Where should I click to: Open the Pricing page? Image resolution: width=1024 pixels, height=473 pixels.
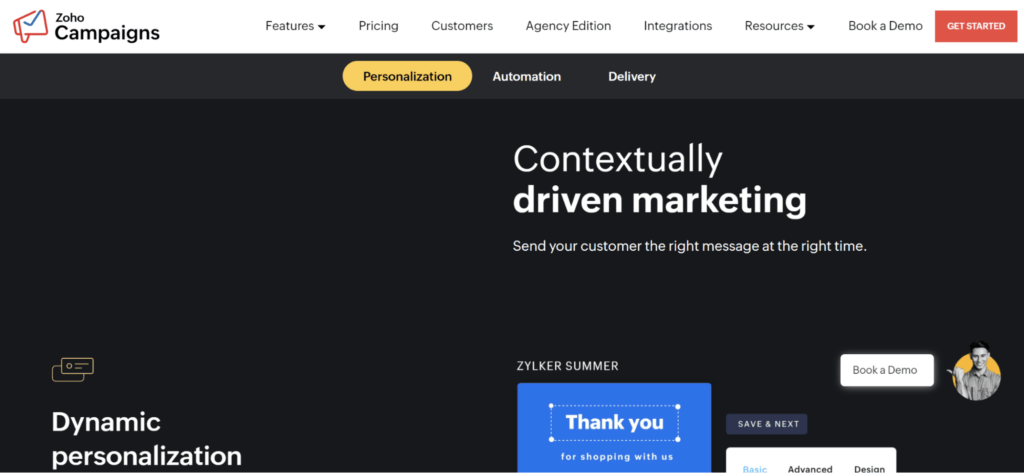(378, 26)
